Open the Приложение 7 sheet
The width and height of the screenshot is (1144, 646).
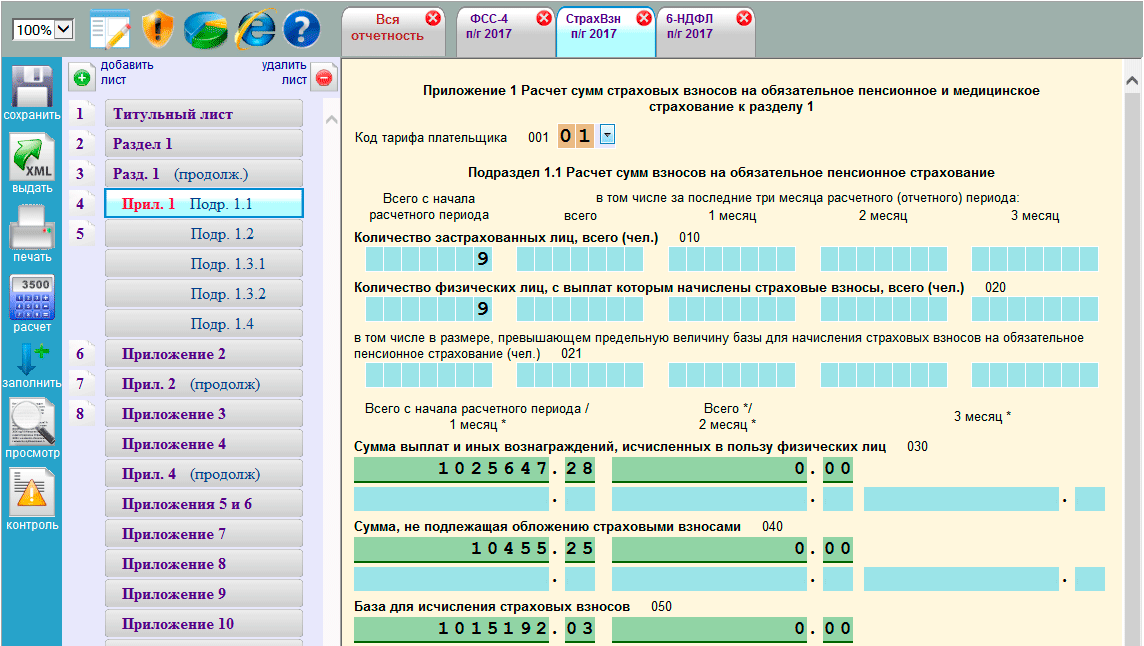(204, 534)
